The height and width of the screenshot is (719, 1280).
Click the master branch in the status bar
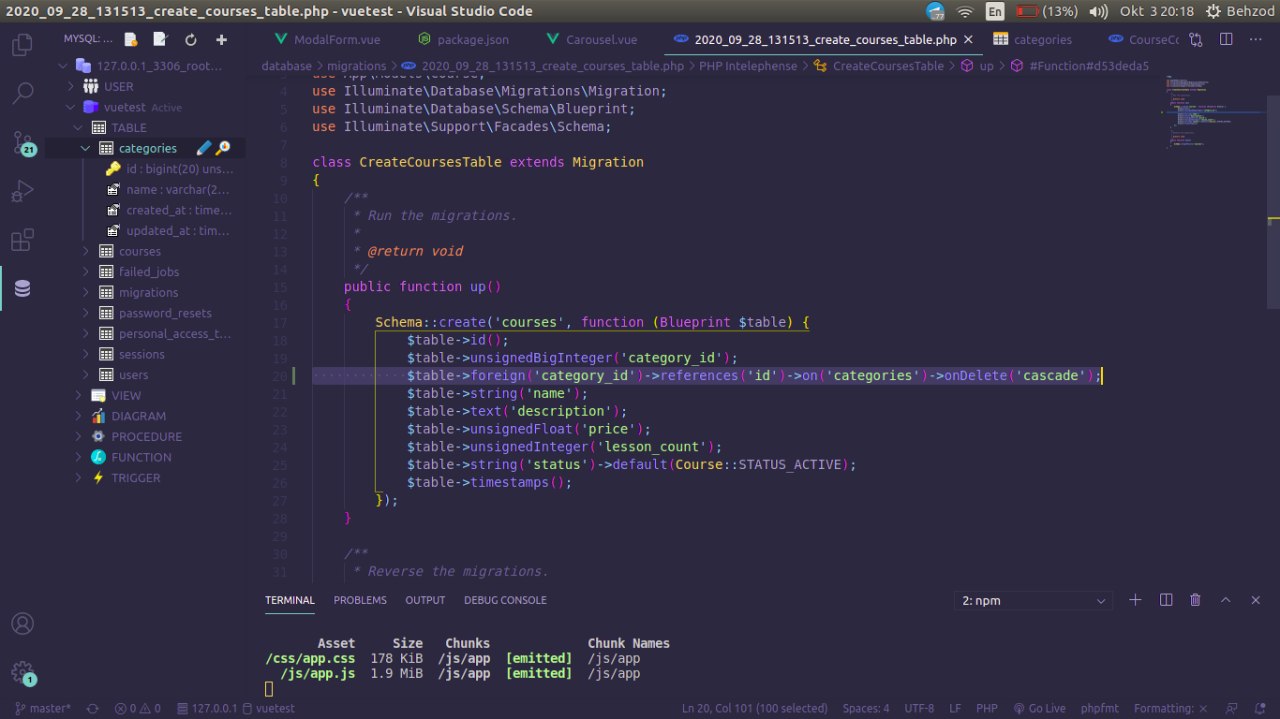(x=42, y=708)
